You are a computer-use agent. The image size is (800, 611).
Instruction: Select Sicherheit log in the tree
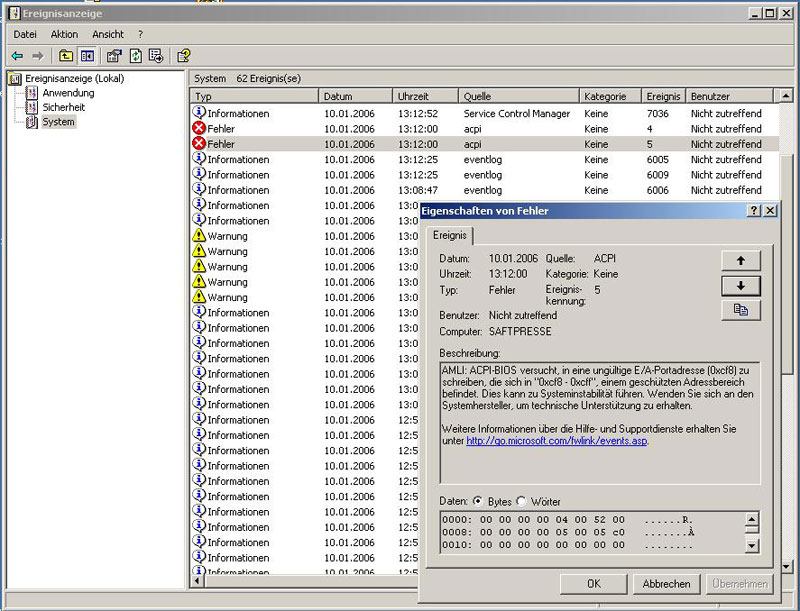[x=63, y=107]
